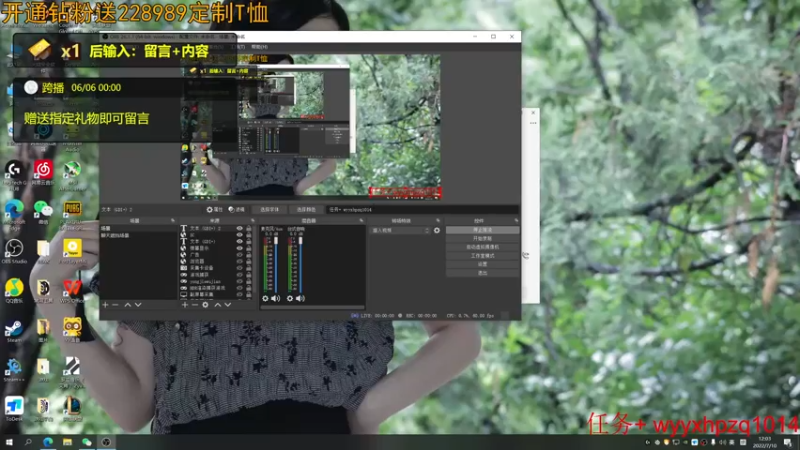
Task: Click the 开始录制 start recording button
Action: [483, 239]
